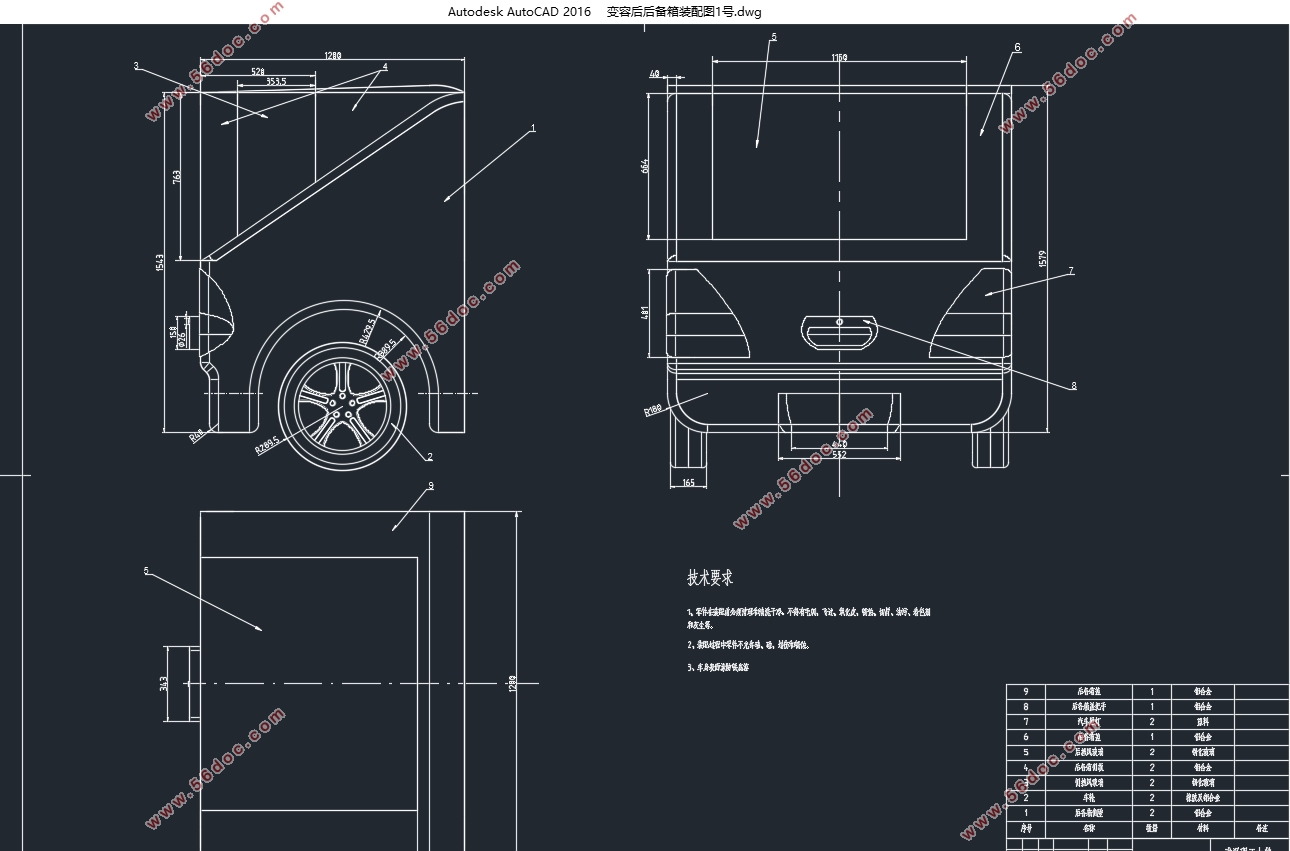Select balloon number 8 in rear view
The image size is (1290, 851).
click(x=1074, y=385)
